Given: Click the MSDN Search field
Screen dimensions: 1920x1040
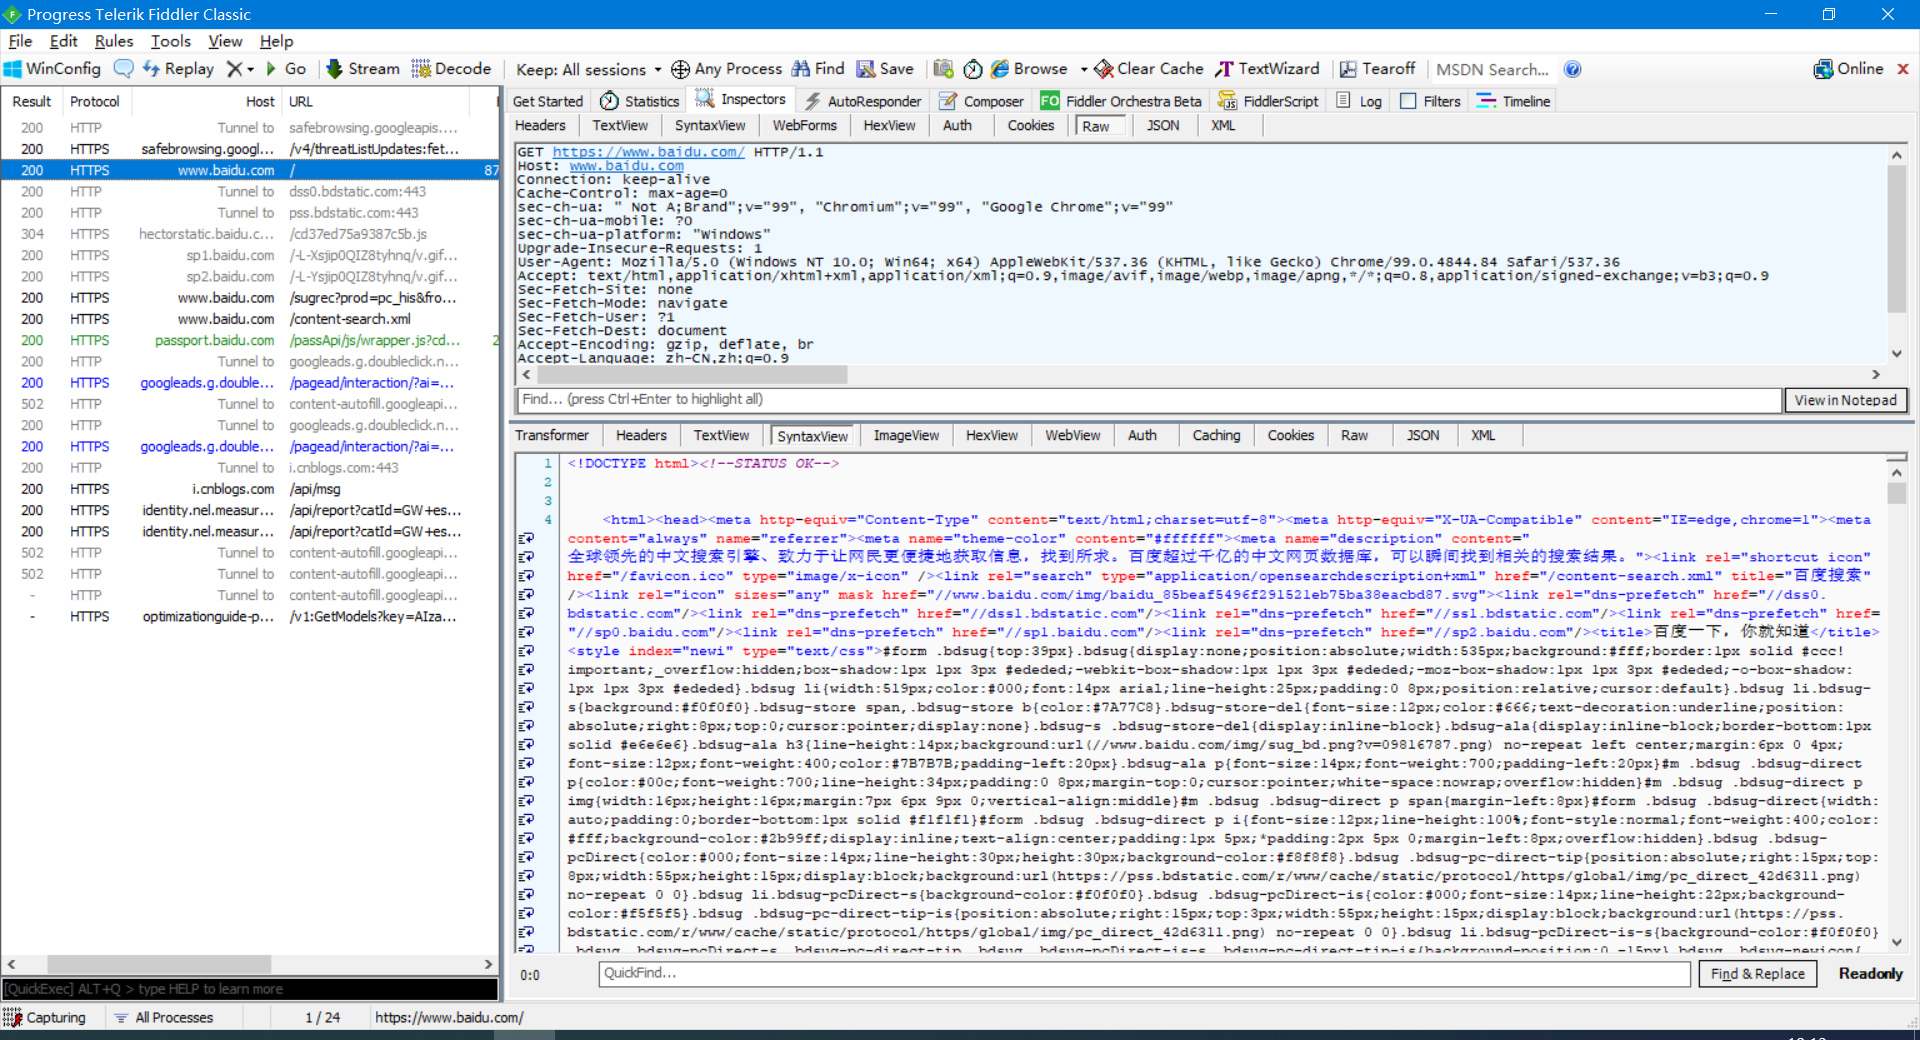Looking at the screenshot, I should [x=1494, y=70].
